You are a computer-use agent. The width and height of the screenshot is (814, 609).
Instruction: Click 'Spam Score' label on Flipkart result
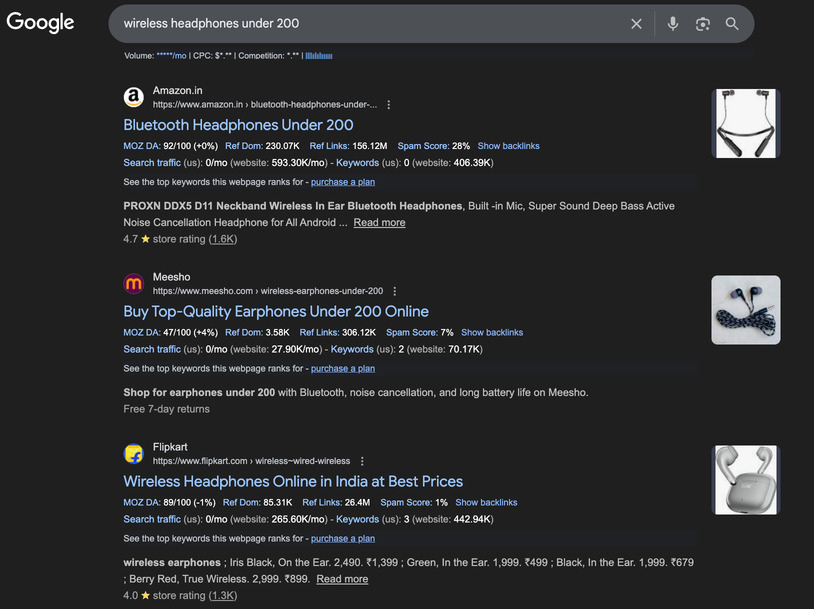[x=406, y=503]
